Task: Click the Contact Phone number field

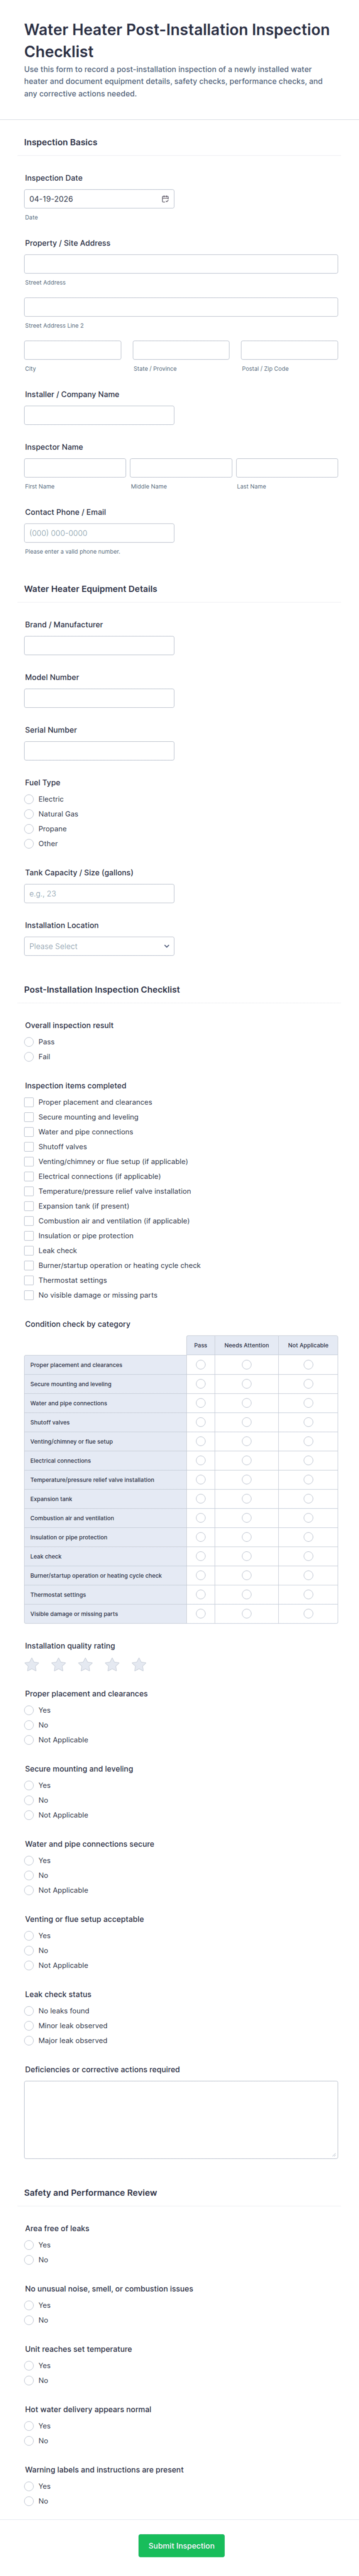Action: click(x=99, y=533)
